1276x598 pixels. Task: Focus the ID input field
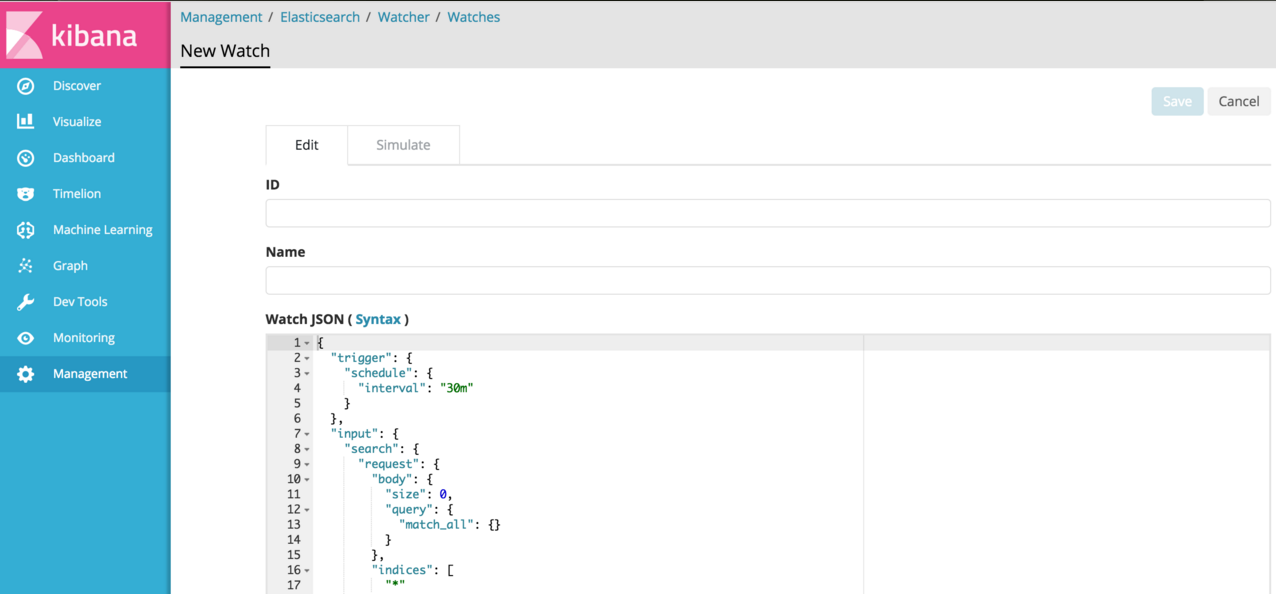tap(767, 213)
